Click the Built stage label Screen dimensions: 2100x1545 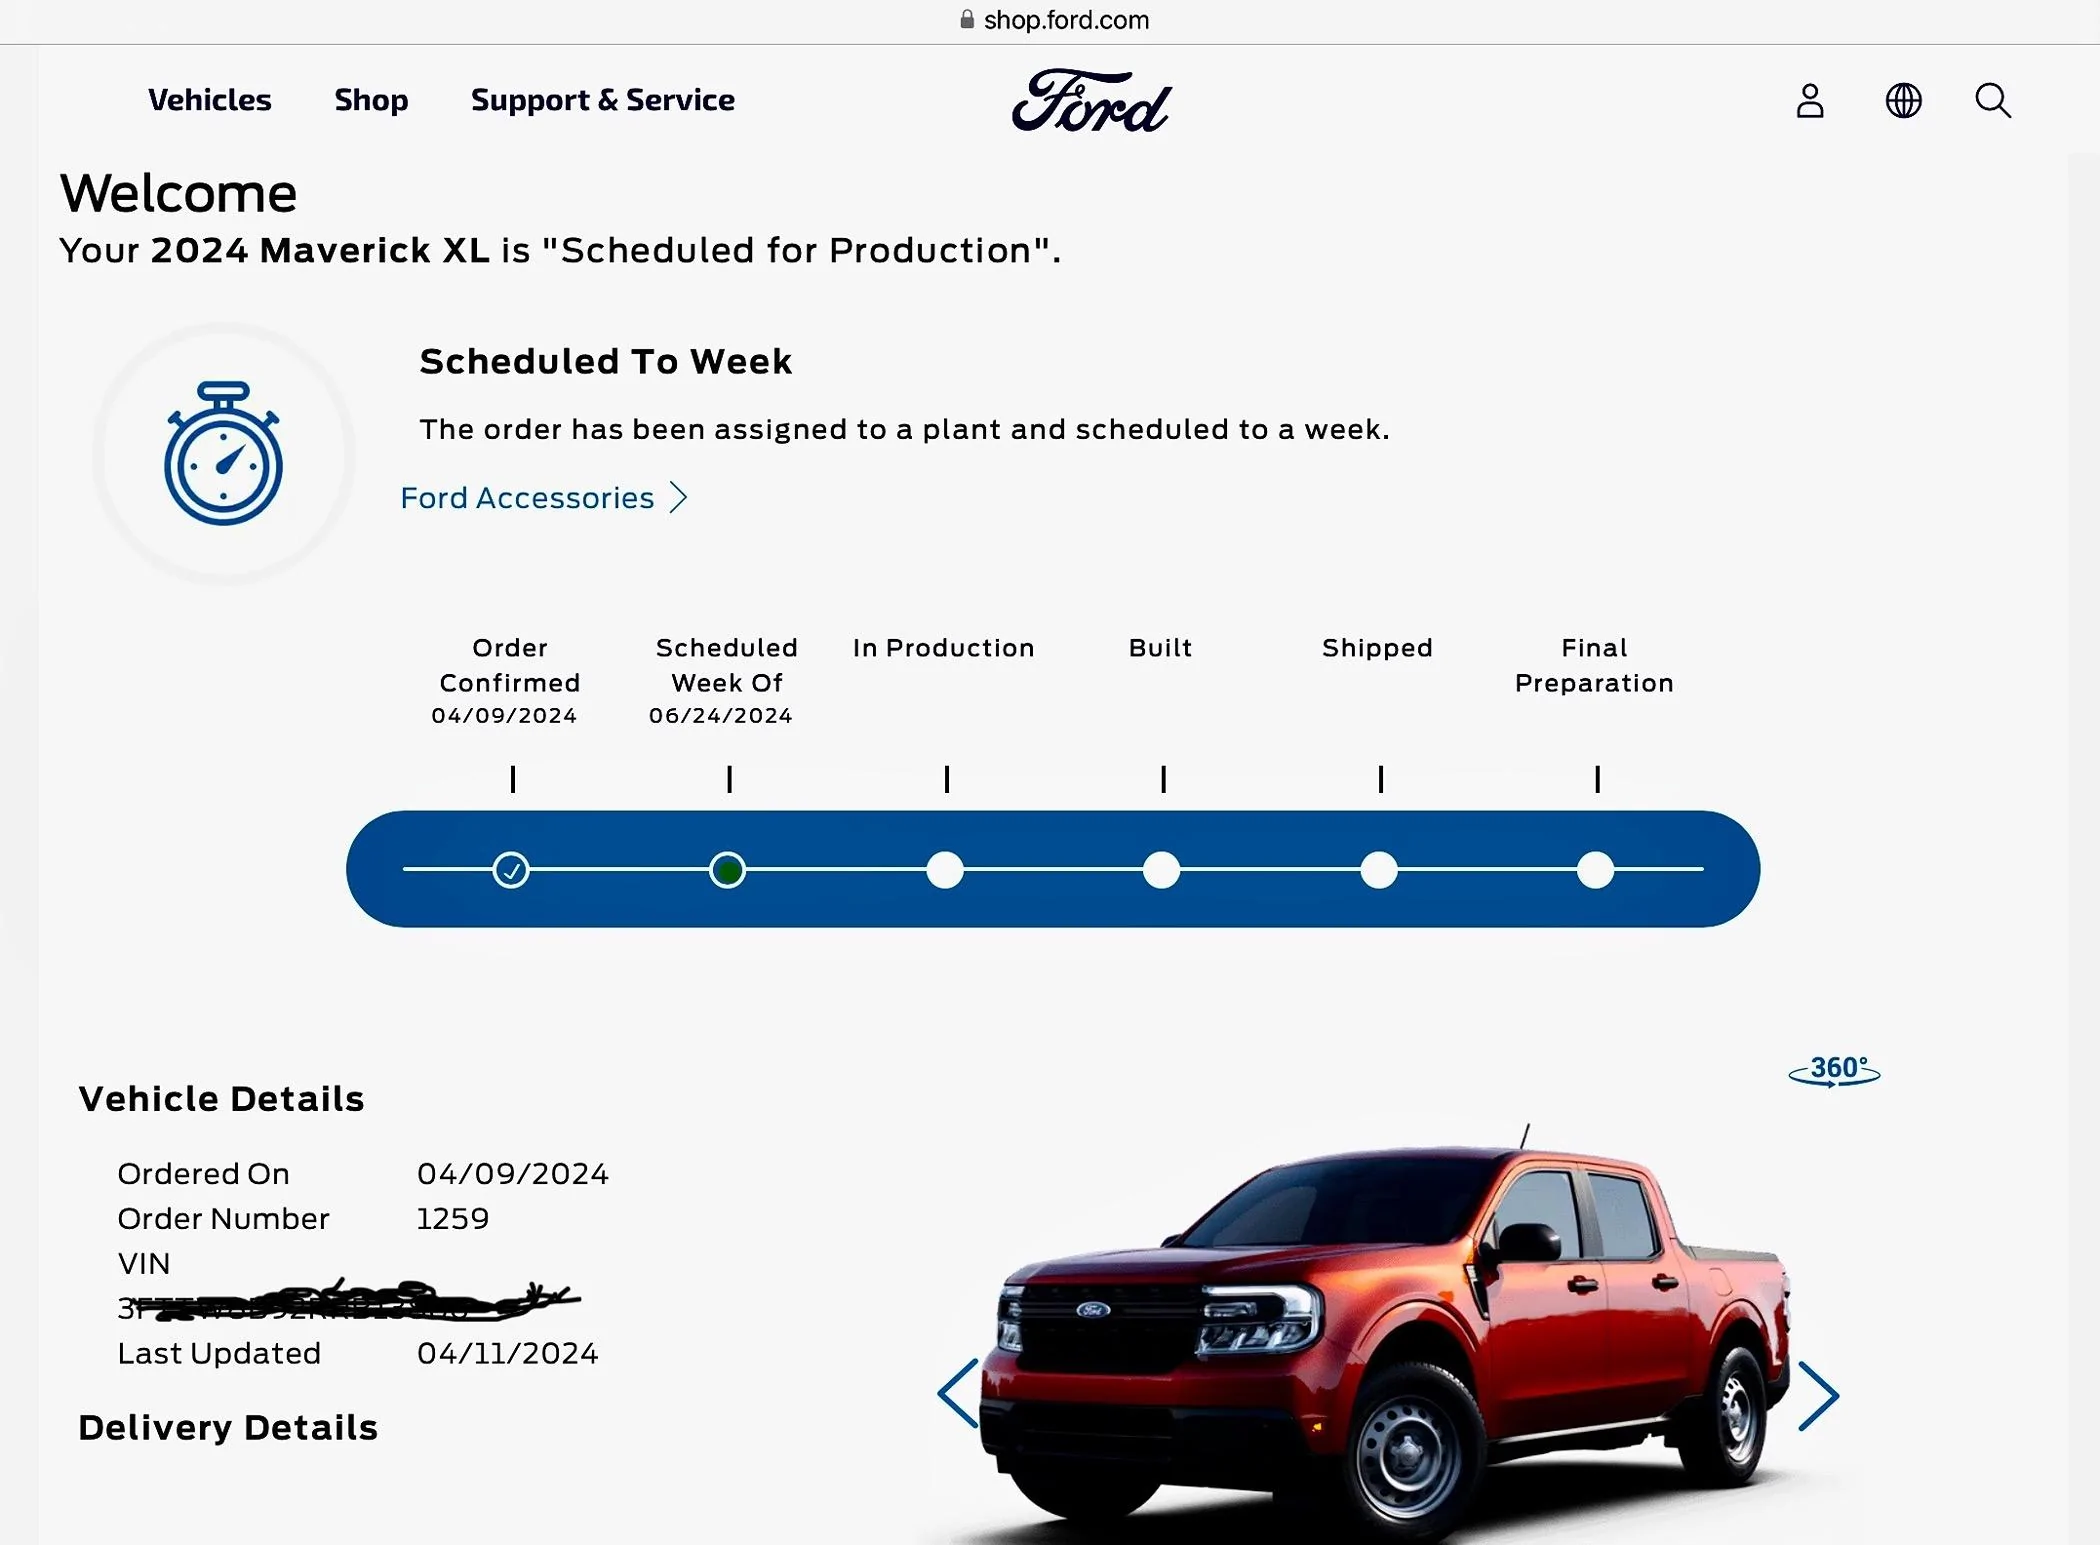[1161, 648]
